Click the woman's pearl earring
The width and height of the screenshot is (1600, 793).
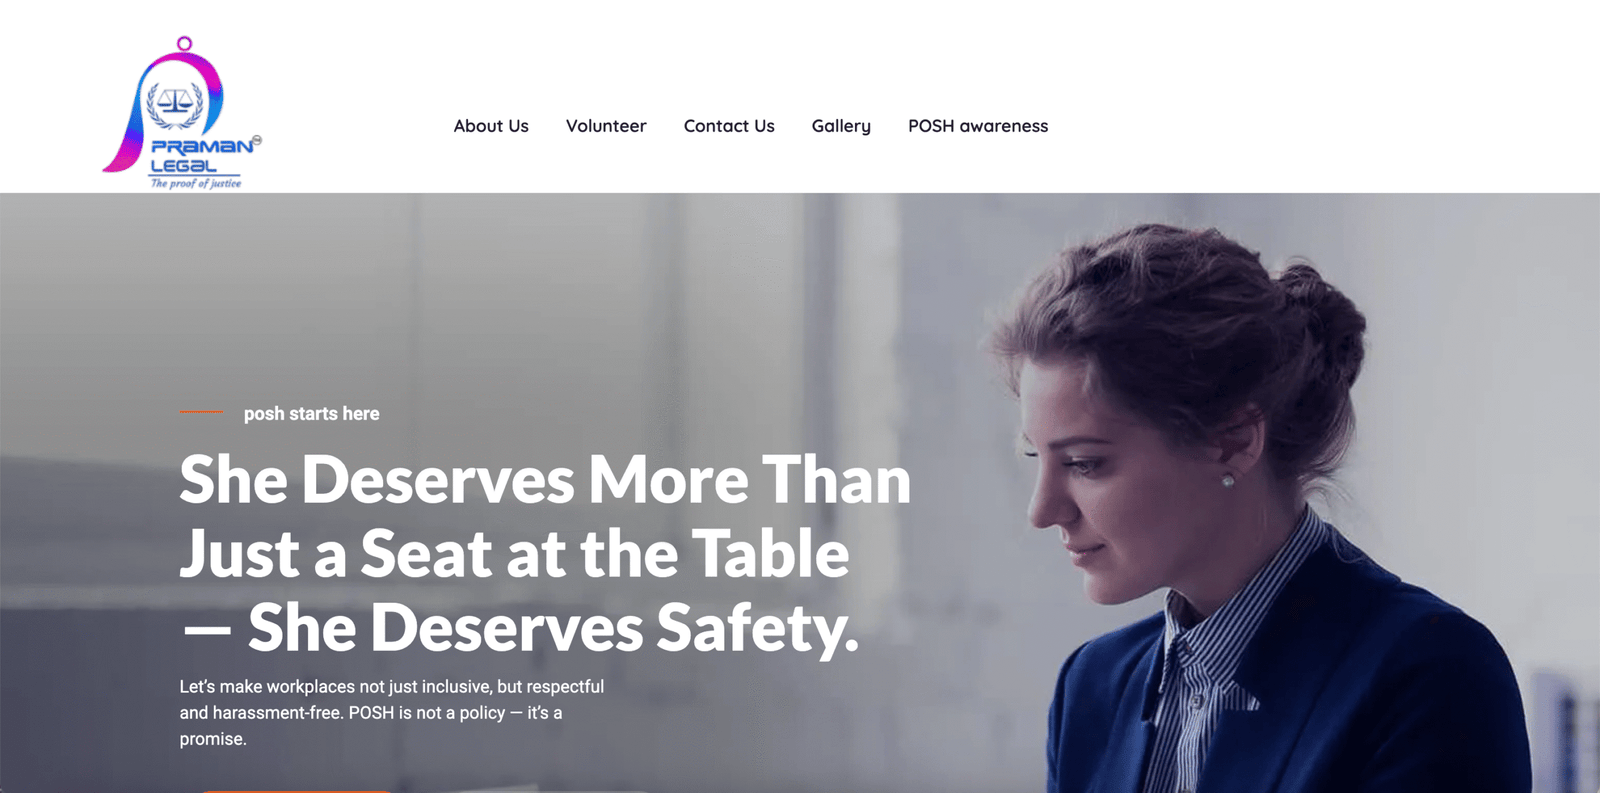[1228, 481]
